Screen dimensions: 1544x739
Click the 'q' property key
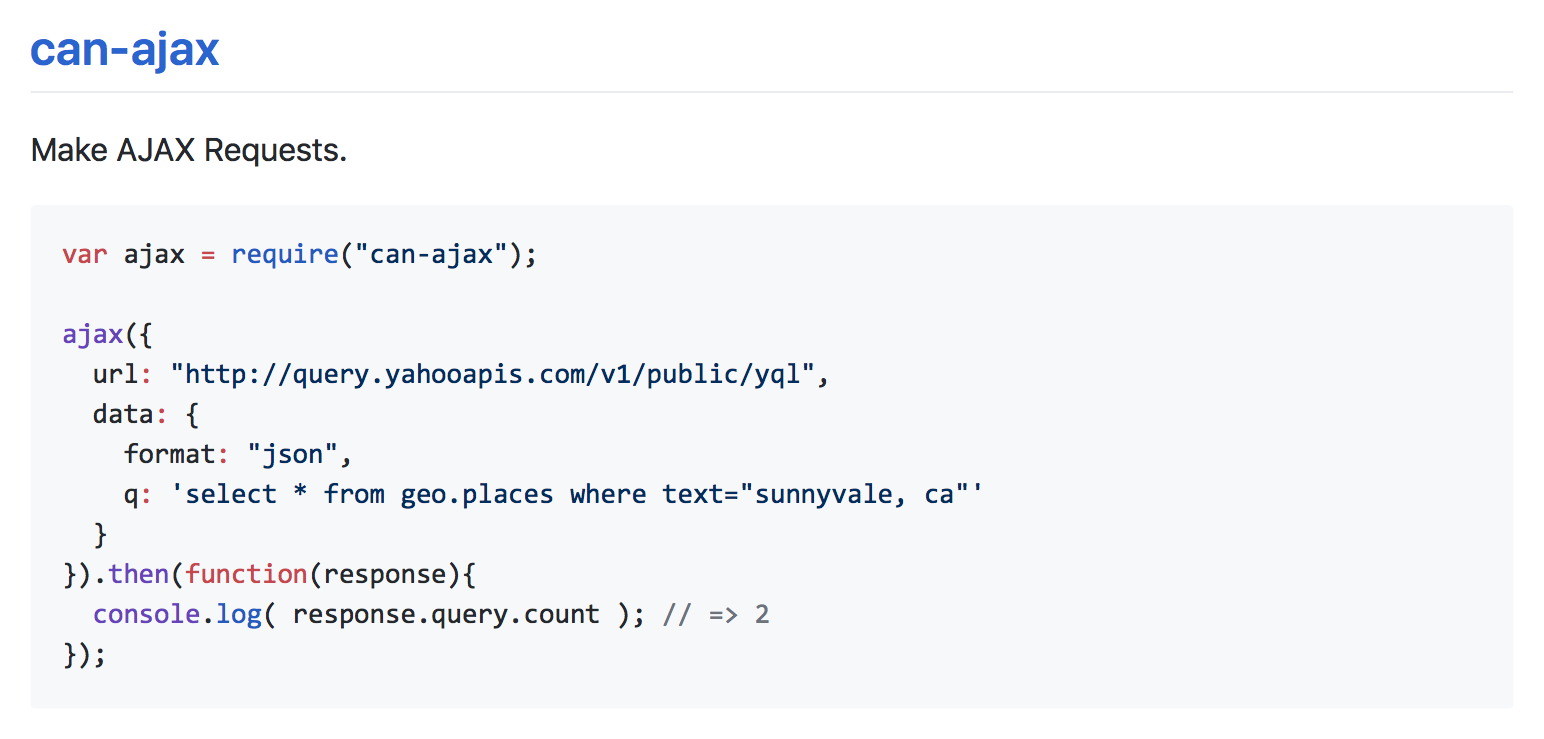[131, 495]
